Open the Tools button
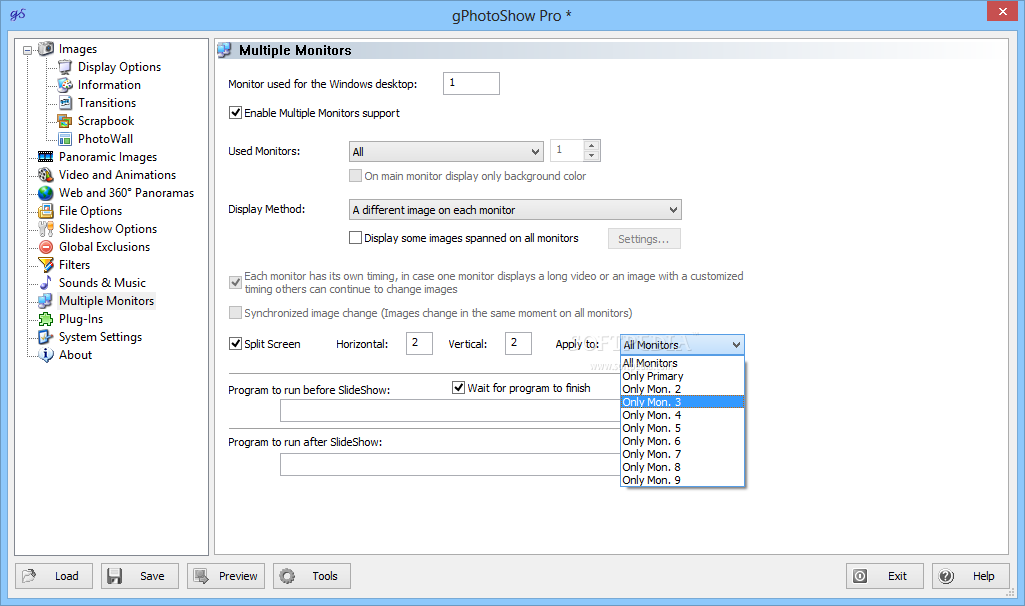1025x606 pixels. coord(312,576)
